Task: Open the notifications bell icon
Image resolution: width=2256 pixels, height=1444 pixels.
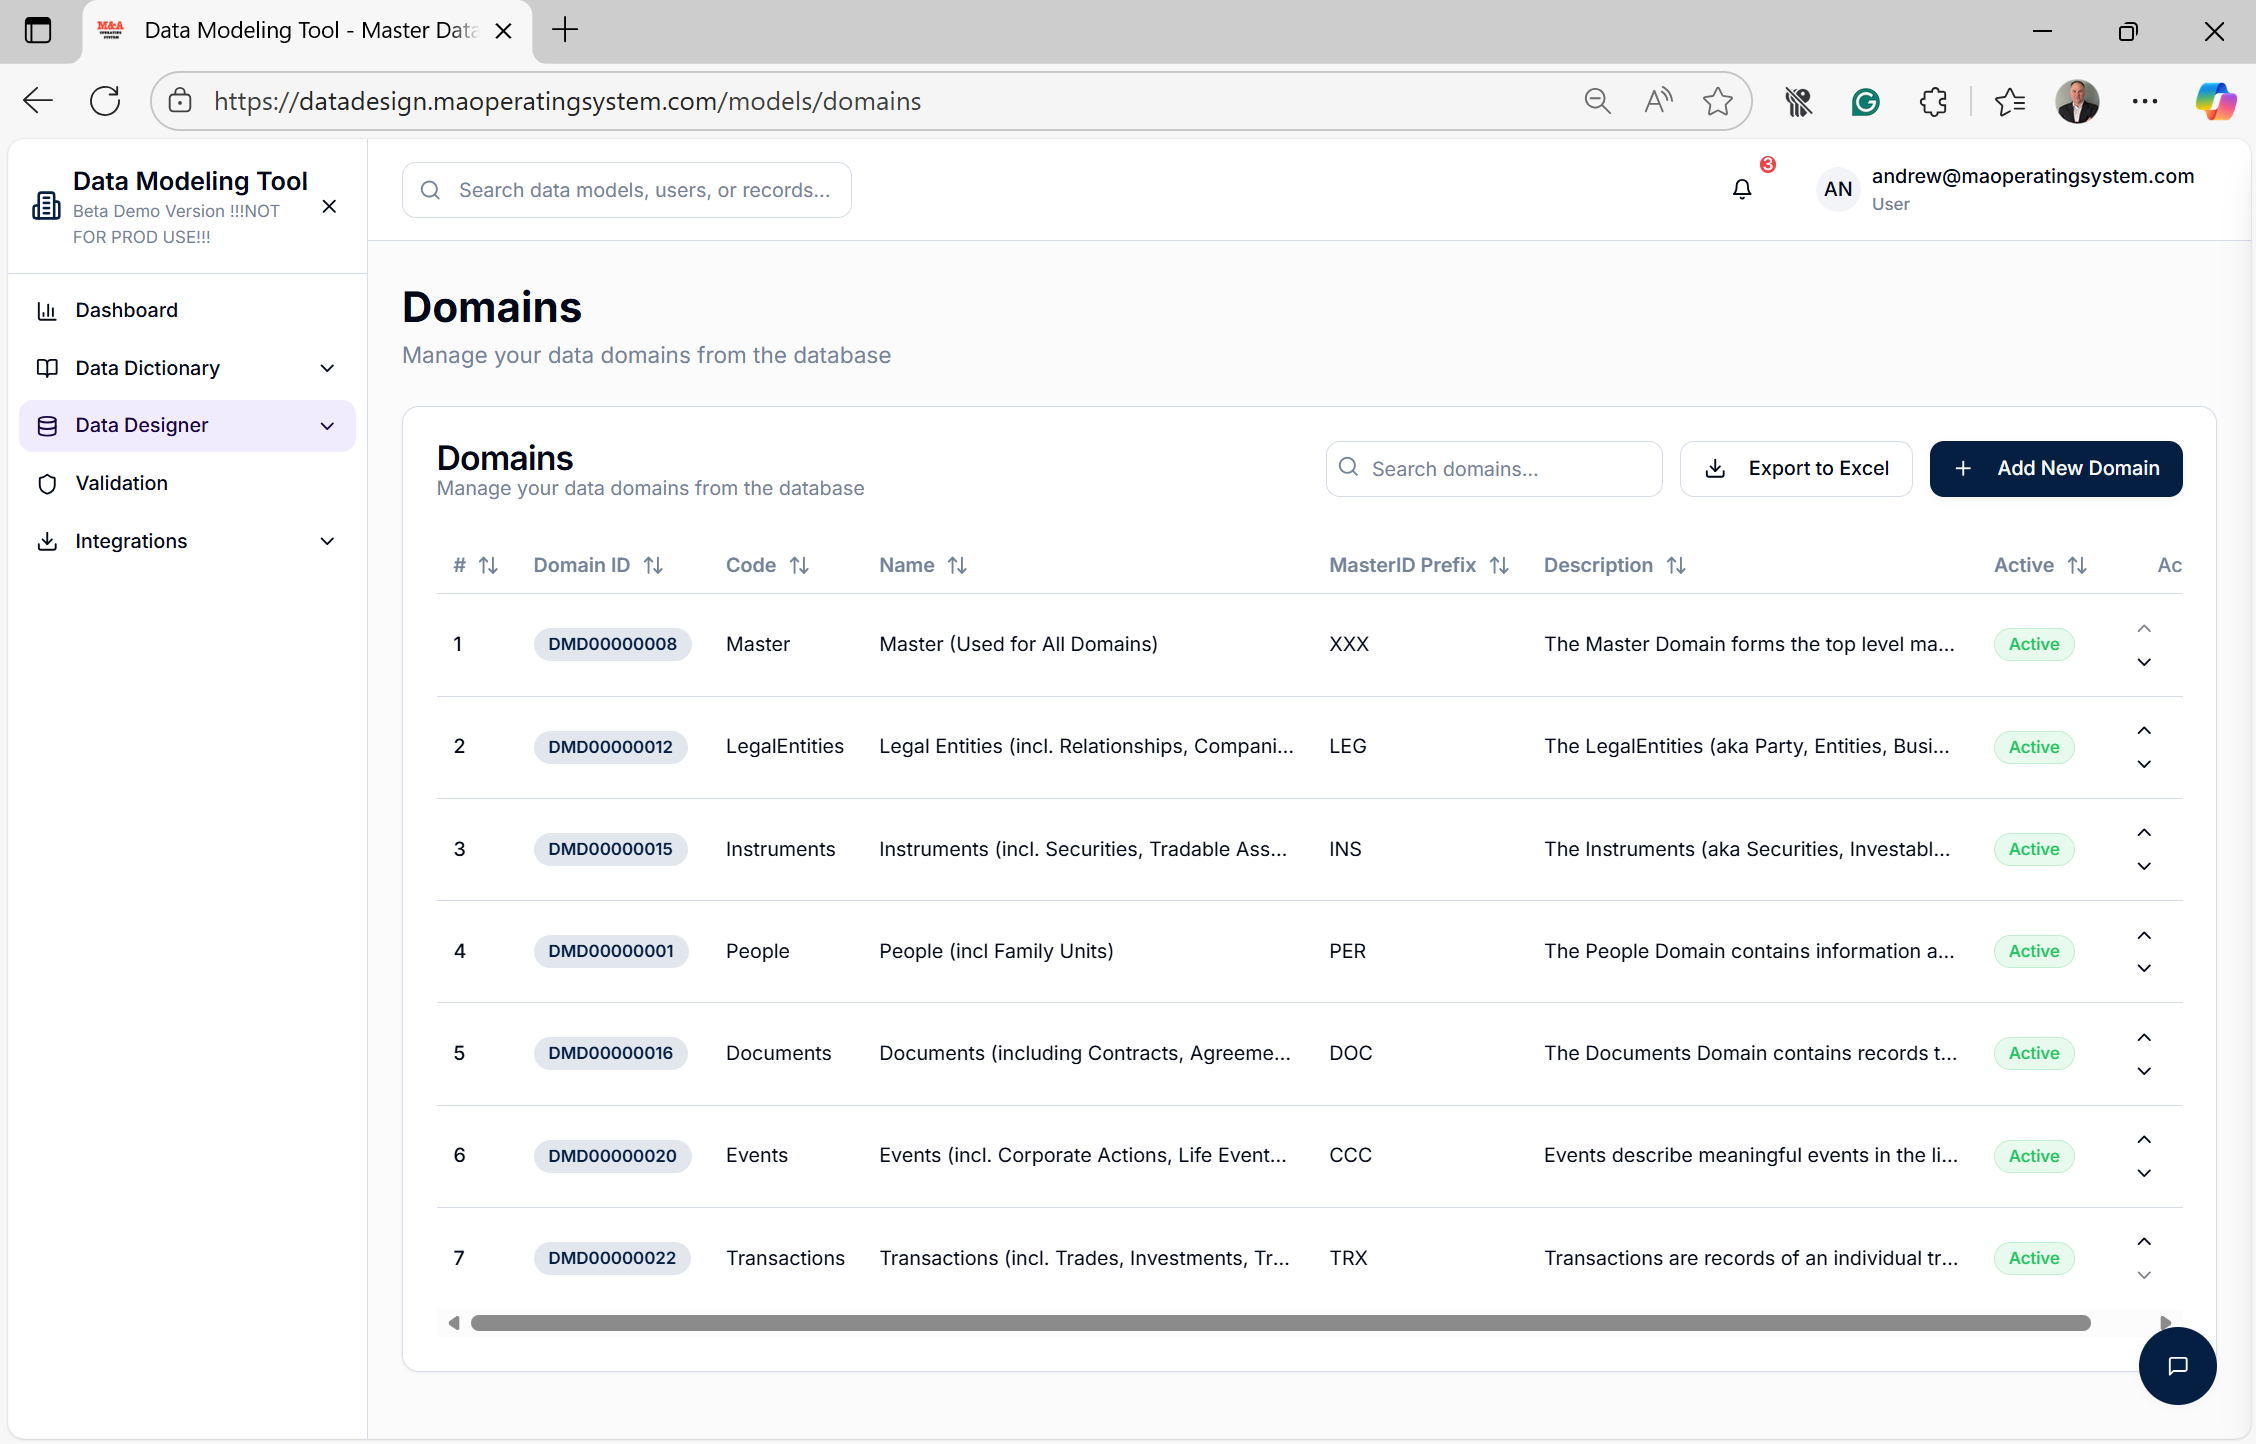Action: tap(1742, 189)
